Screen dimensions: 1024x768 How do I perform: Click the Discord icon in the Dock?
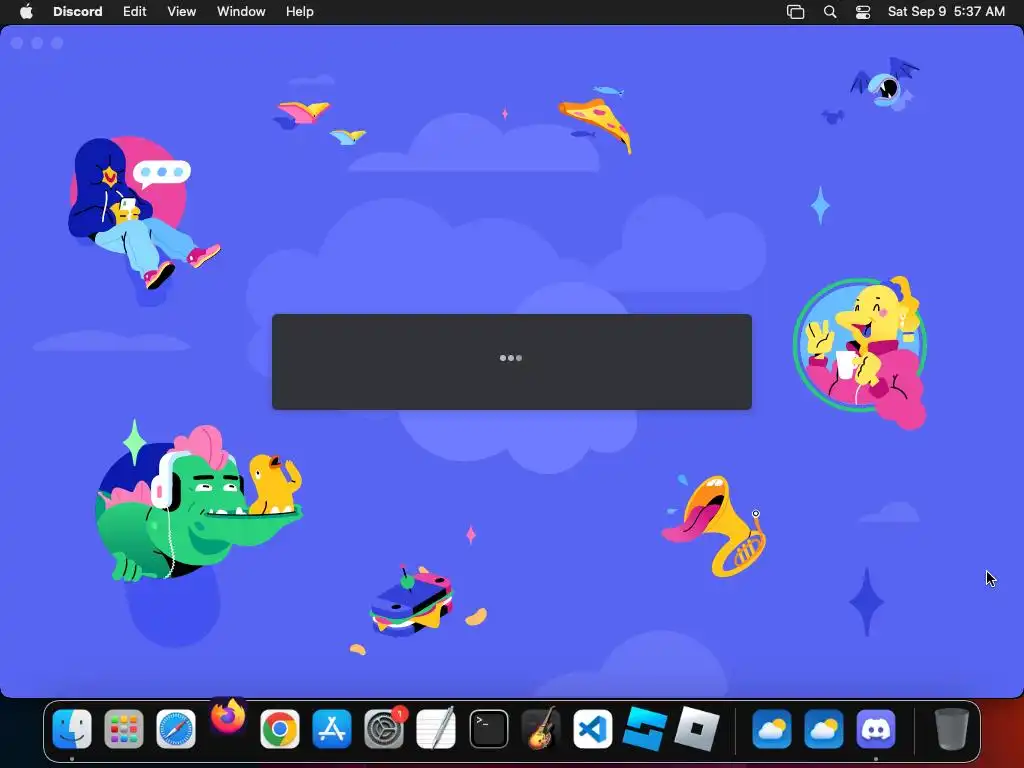(x=876, y=729)
